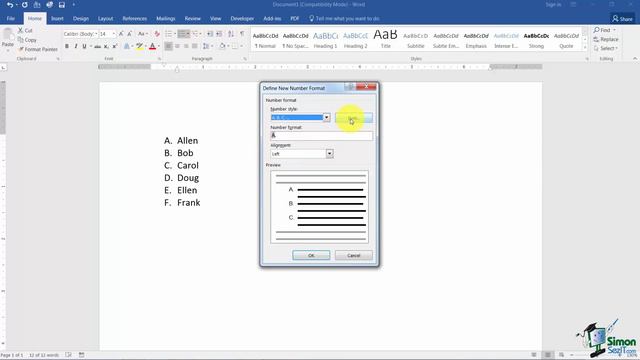Click Increase Indent icon
Viewport: 640px width, 360px height.
click(219, 34)
